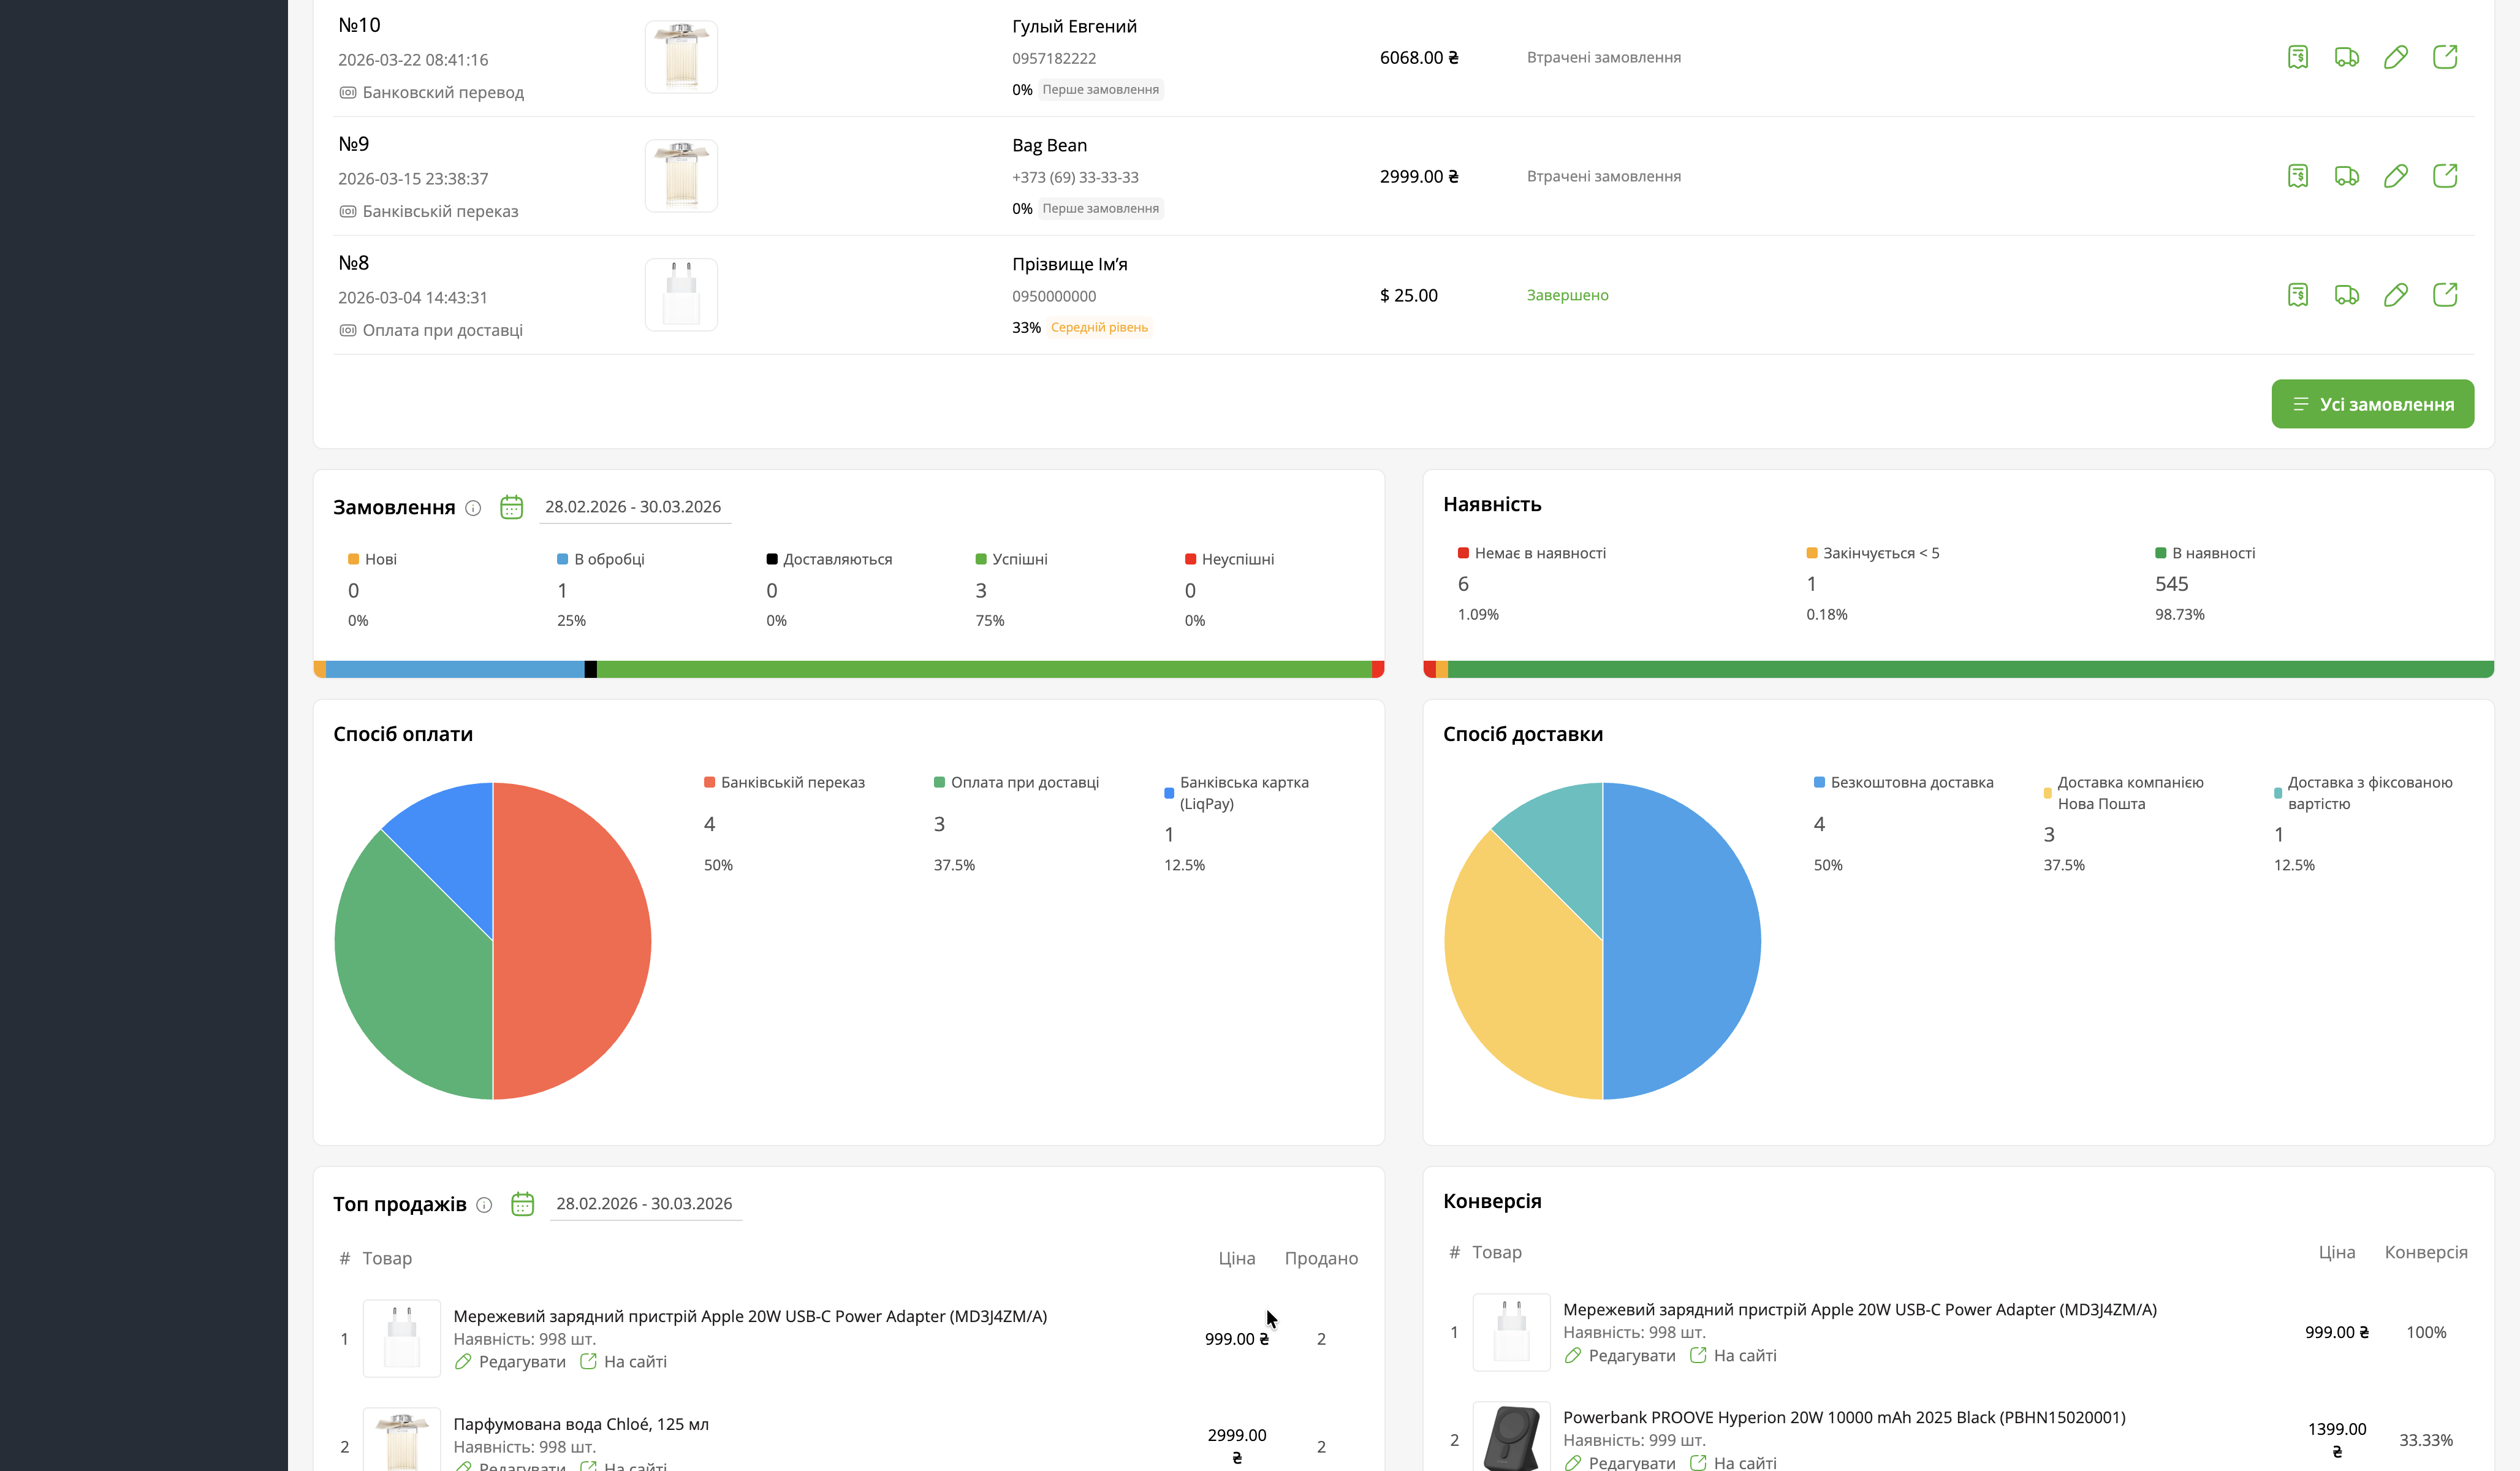Screen dimensions: 2520x1471
Task: Open the invoice icon for order №10
Action: [2299, 57]
